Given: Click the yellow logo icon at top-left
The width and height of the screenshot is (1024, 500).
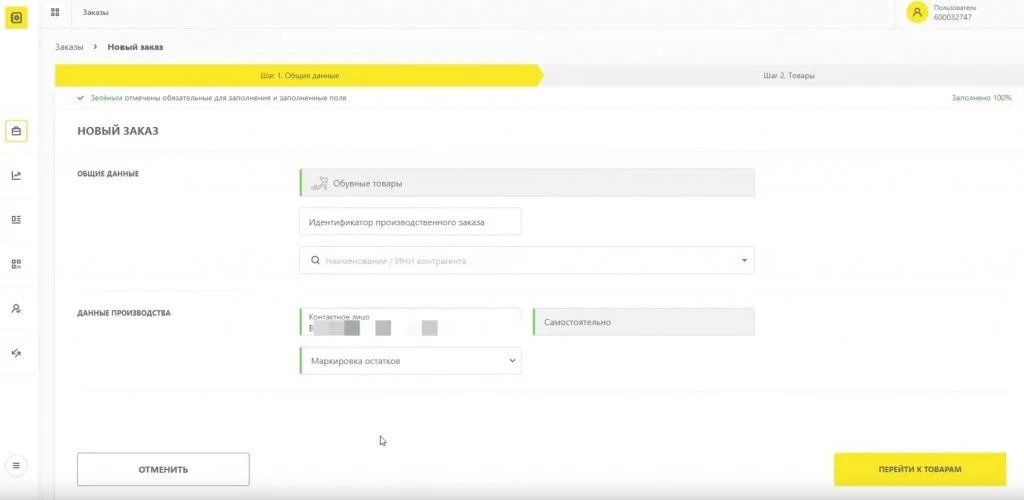Looking at the screenshot, I should pyautogui.click(x=17, y=18).
